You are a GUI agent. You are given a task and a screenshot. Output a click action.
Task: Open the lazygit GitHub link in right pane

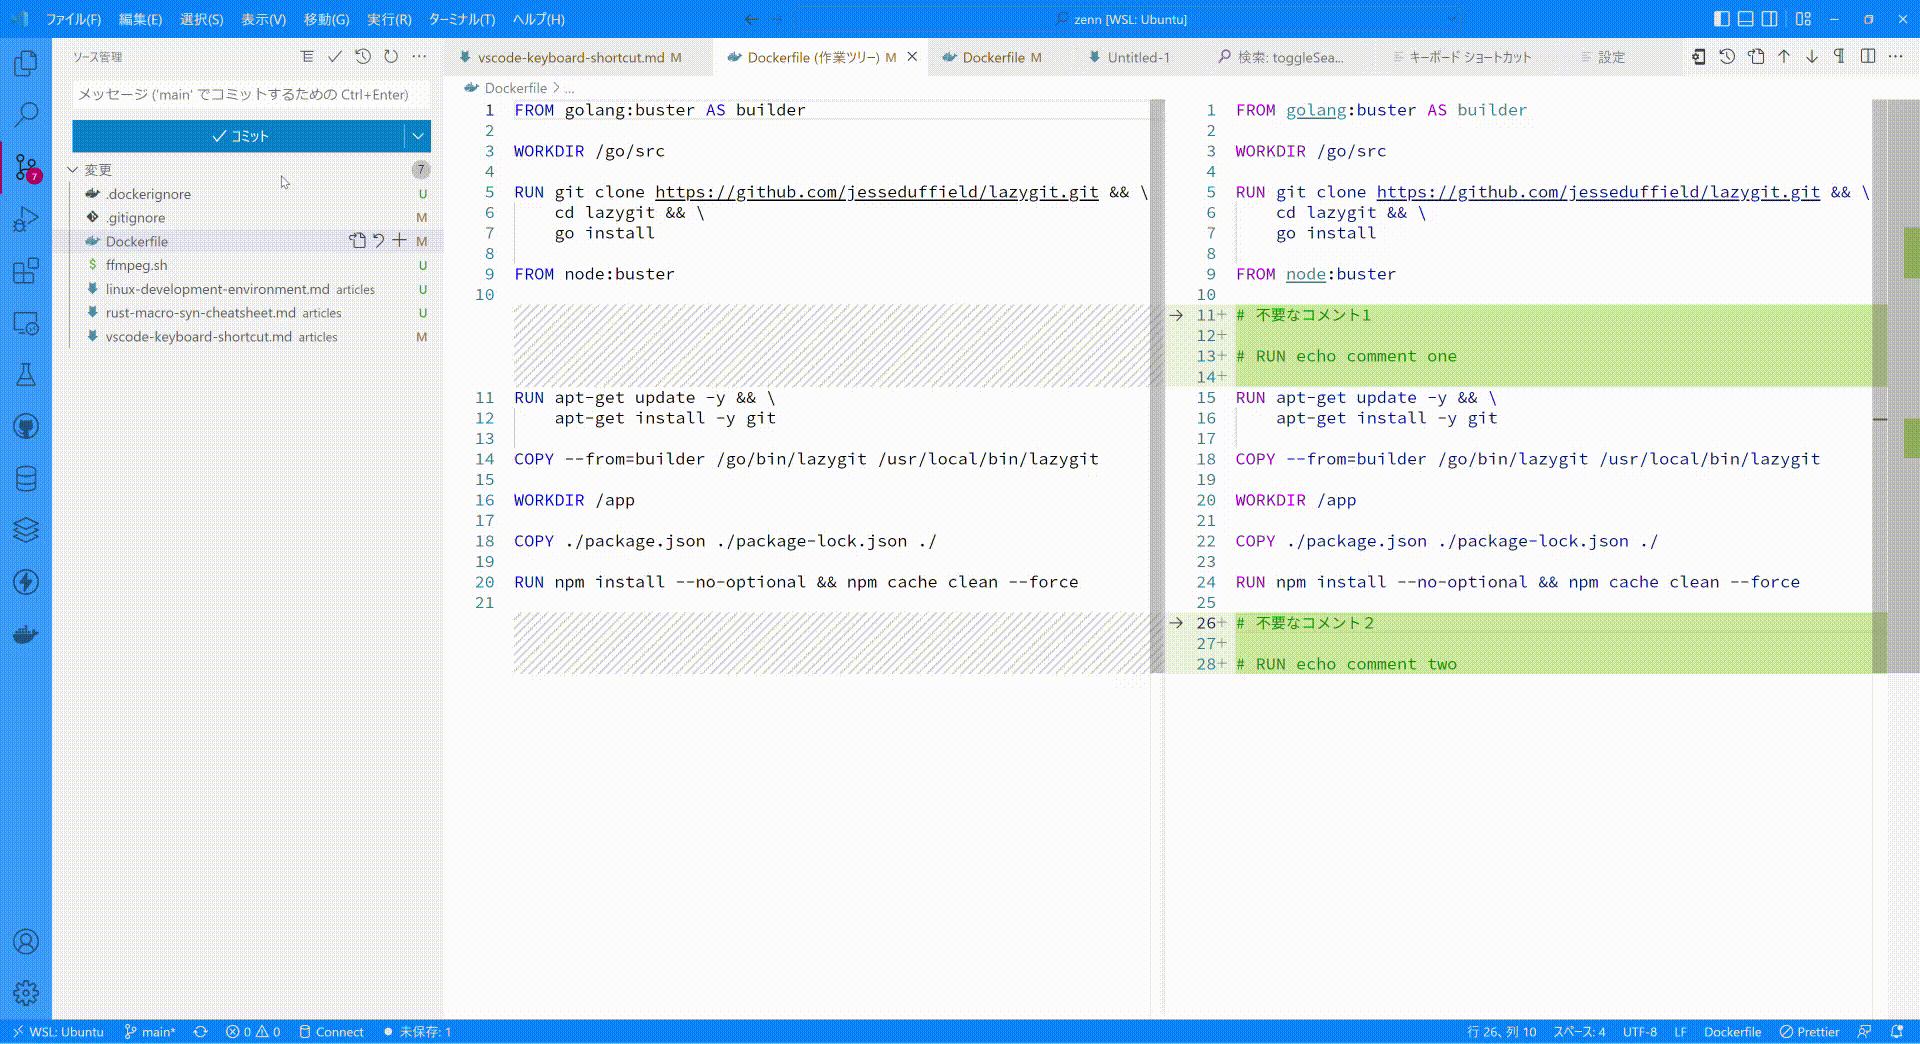(x=1598, y=192)
